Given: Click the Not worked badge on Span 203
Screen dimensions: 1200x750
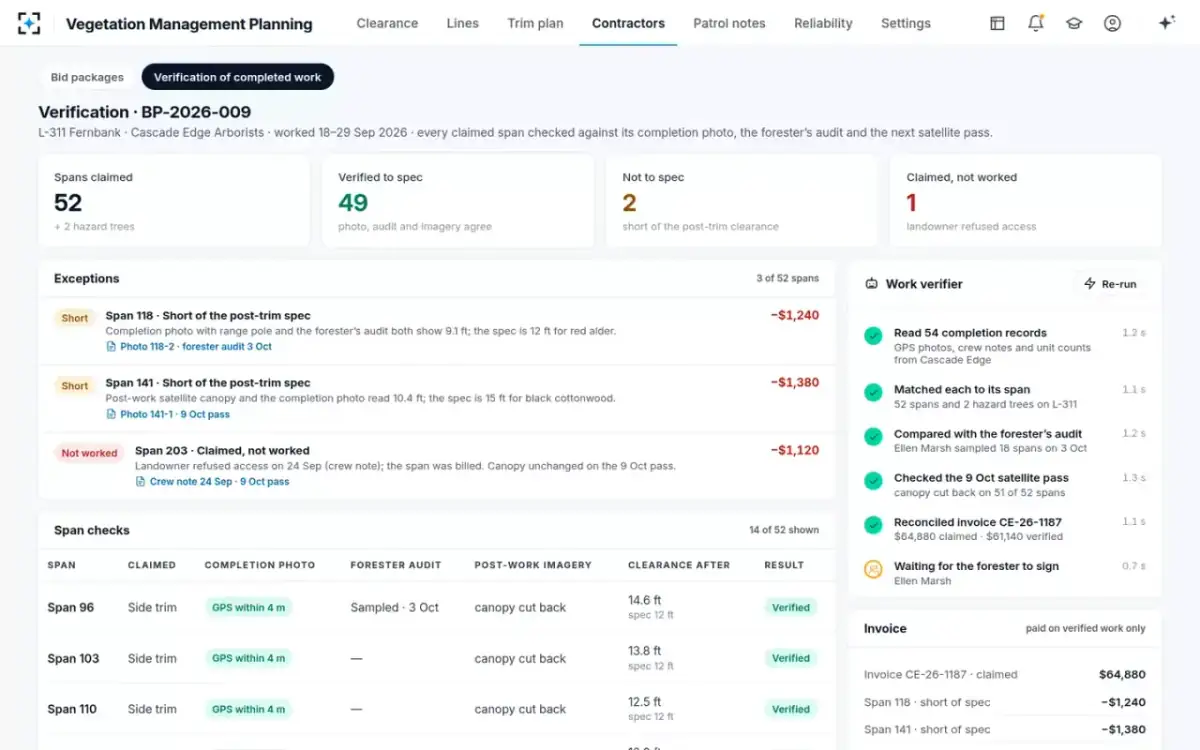Looking at the screenshot, I should (x=89, y=453).
